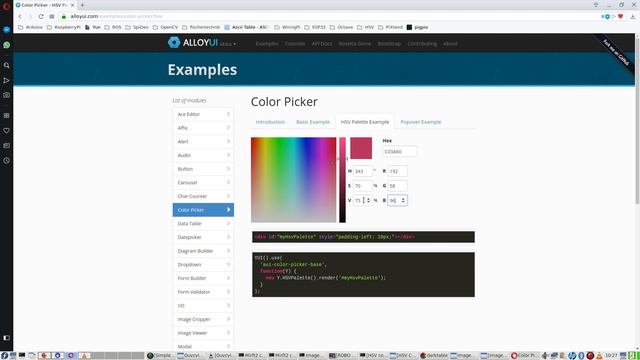Open Messenger in Opera sidebar
Viewport: 640px width, 360px height.
6,30
